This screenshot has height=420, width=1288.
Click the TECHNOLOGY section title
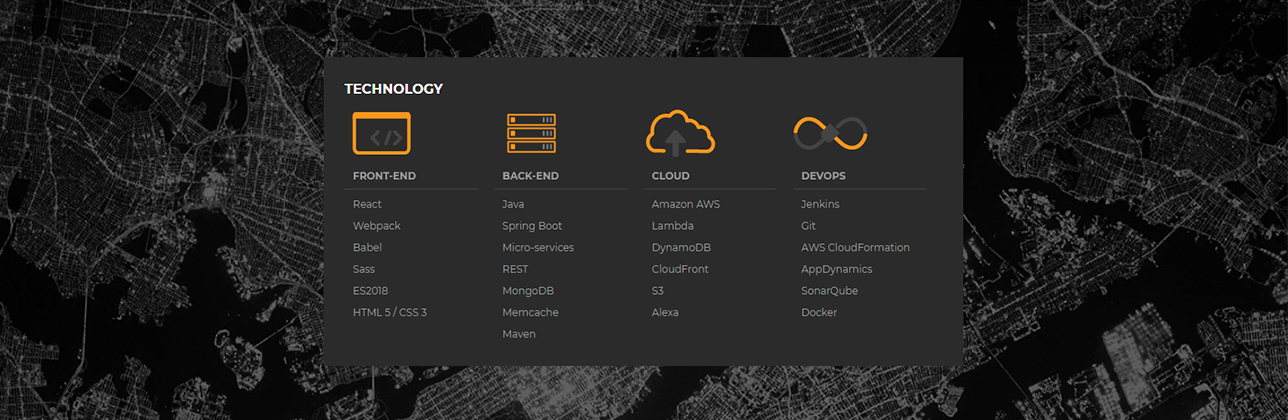(393, 89)
